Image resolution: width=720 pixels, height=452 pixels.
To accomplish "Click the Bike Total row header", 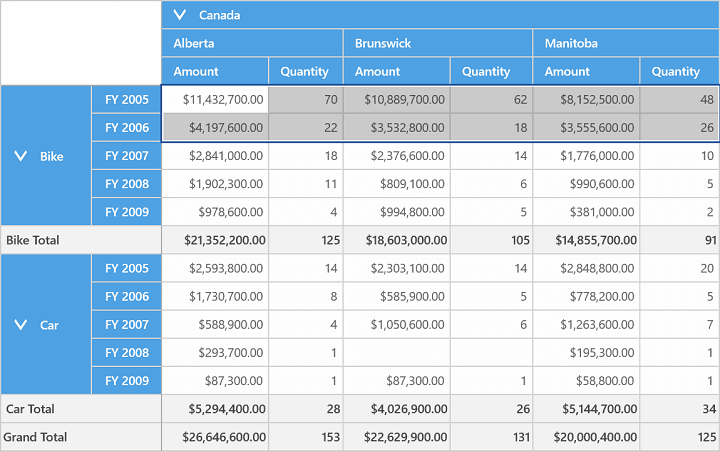I will pyautogui.click(x=81, y=240).
